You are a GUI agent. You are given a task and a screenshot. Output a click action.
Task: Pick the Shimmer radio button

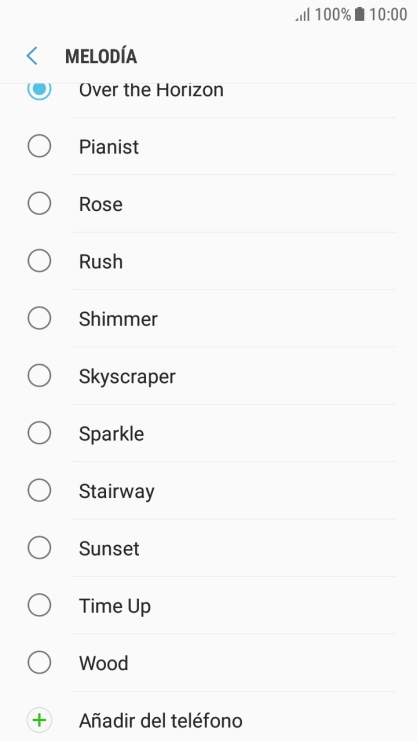pyautogui.click(x=39, y=318)
